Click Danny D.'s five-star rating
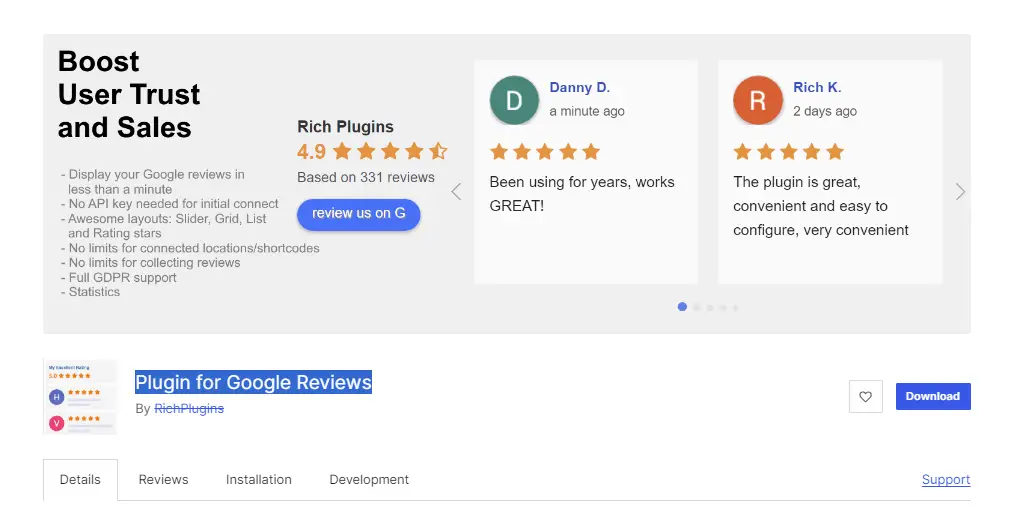The width and height of the screenshot is (1021, 526). [x=545, y=152]
